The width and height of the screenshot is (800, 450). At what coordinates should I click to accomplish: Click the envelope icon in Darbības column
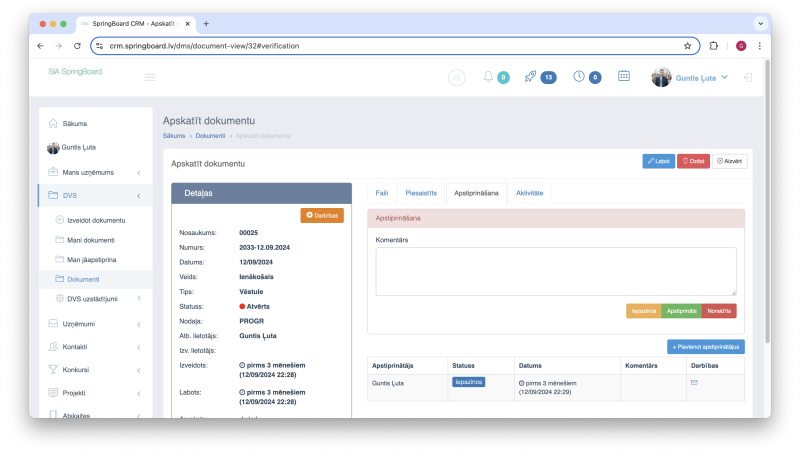point(694,382)
